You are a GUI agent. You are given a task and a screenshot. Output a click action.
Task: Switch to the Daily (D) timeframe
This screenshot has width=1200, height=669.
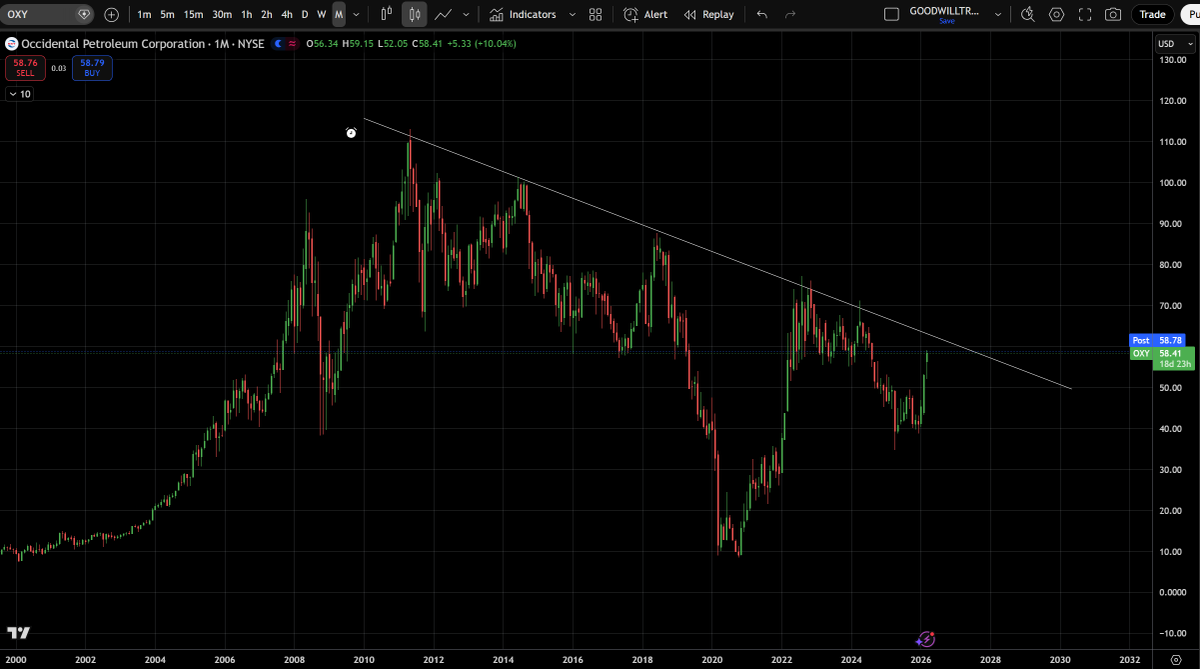[x=305, y=15]
